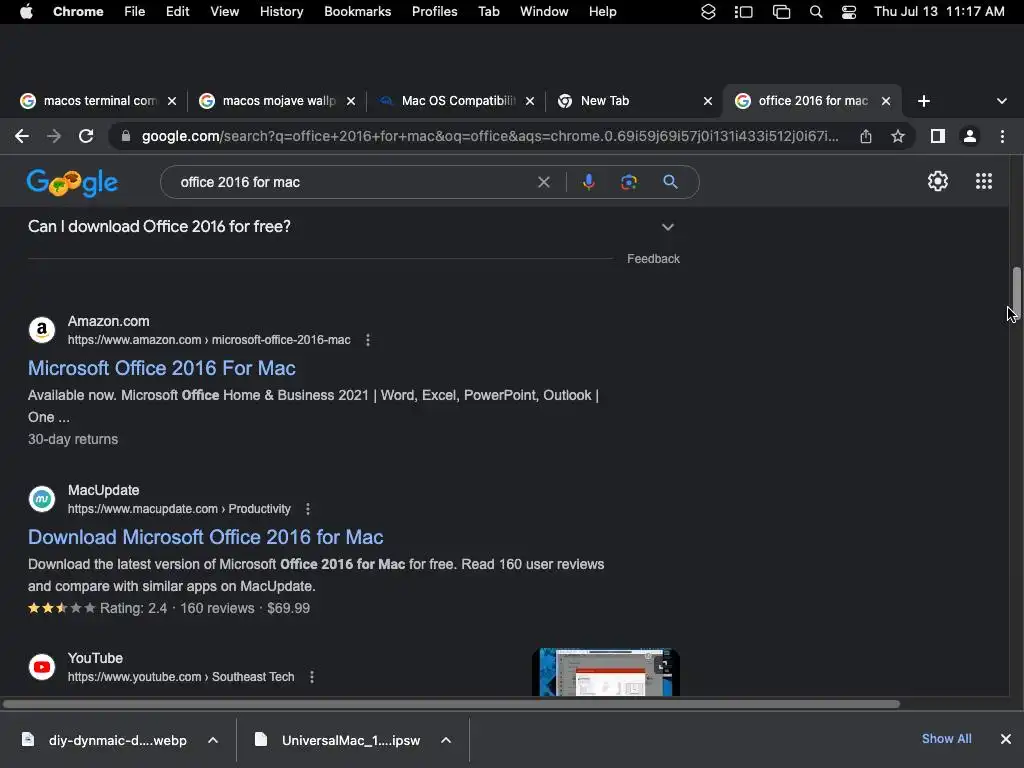The image size is (1024, 768).
Task: Open the Chrome profile avatar
Action: [x=970, y=136]
